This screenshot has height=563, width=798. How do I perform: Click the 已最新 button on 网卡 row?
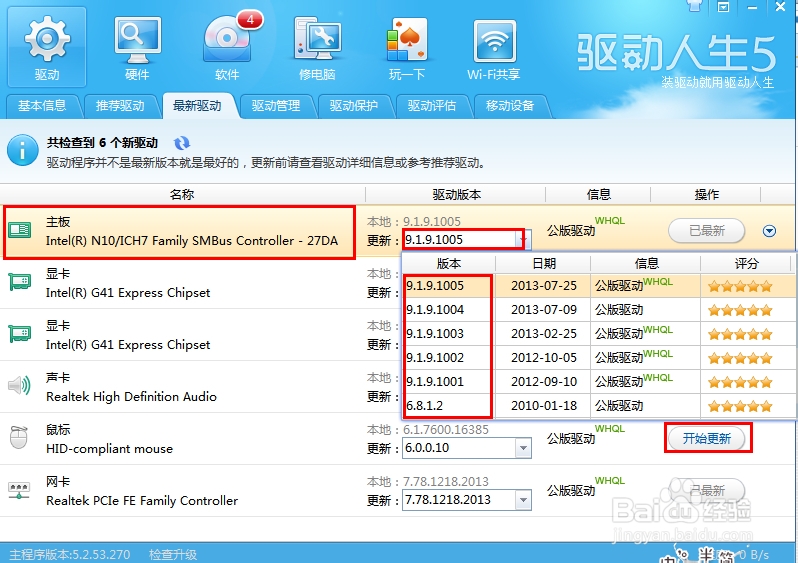click(x=706, y=491)
